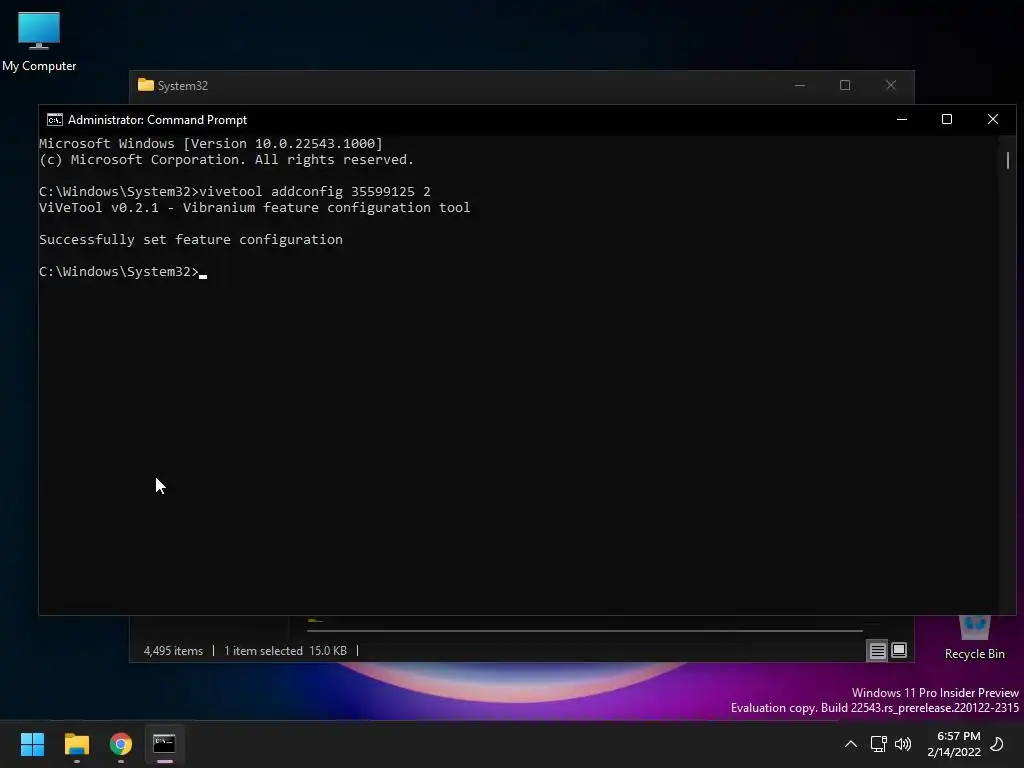1024x768 pixels.
Task: Open the Windows Start menu
Action: [x=32, y=744]
